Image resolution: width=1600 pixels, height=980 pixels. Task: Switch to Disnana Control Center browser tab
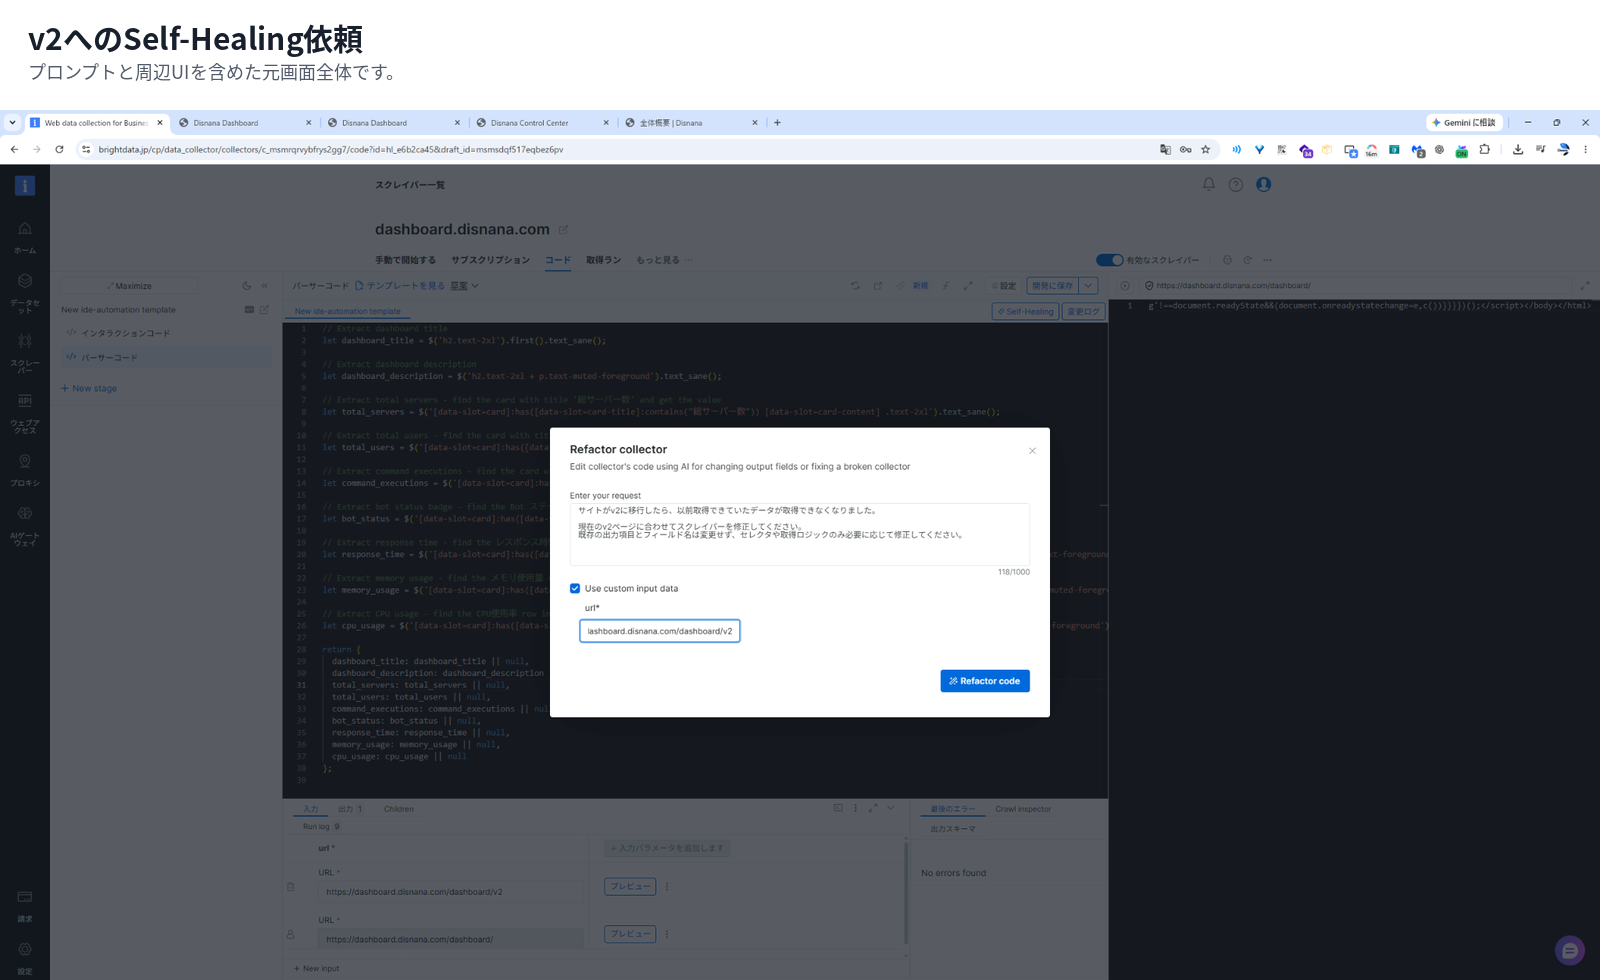(542, 123)
